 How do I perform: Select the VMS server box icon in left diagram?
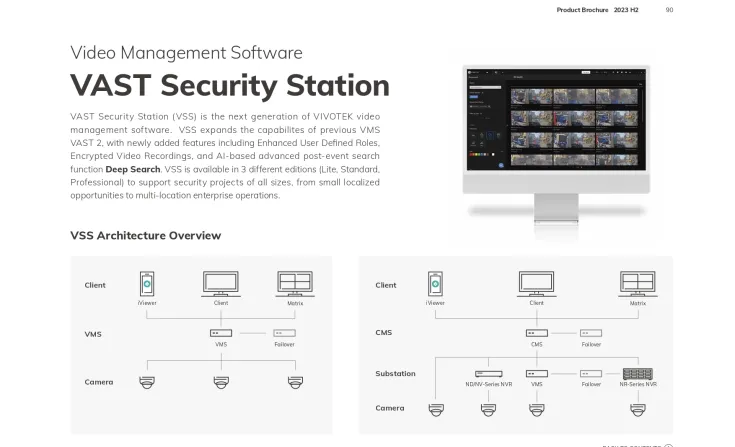[221, 333]
